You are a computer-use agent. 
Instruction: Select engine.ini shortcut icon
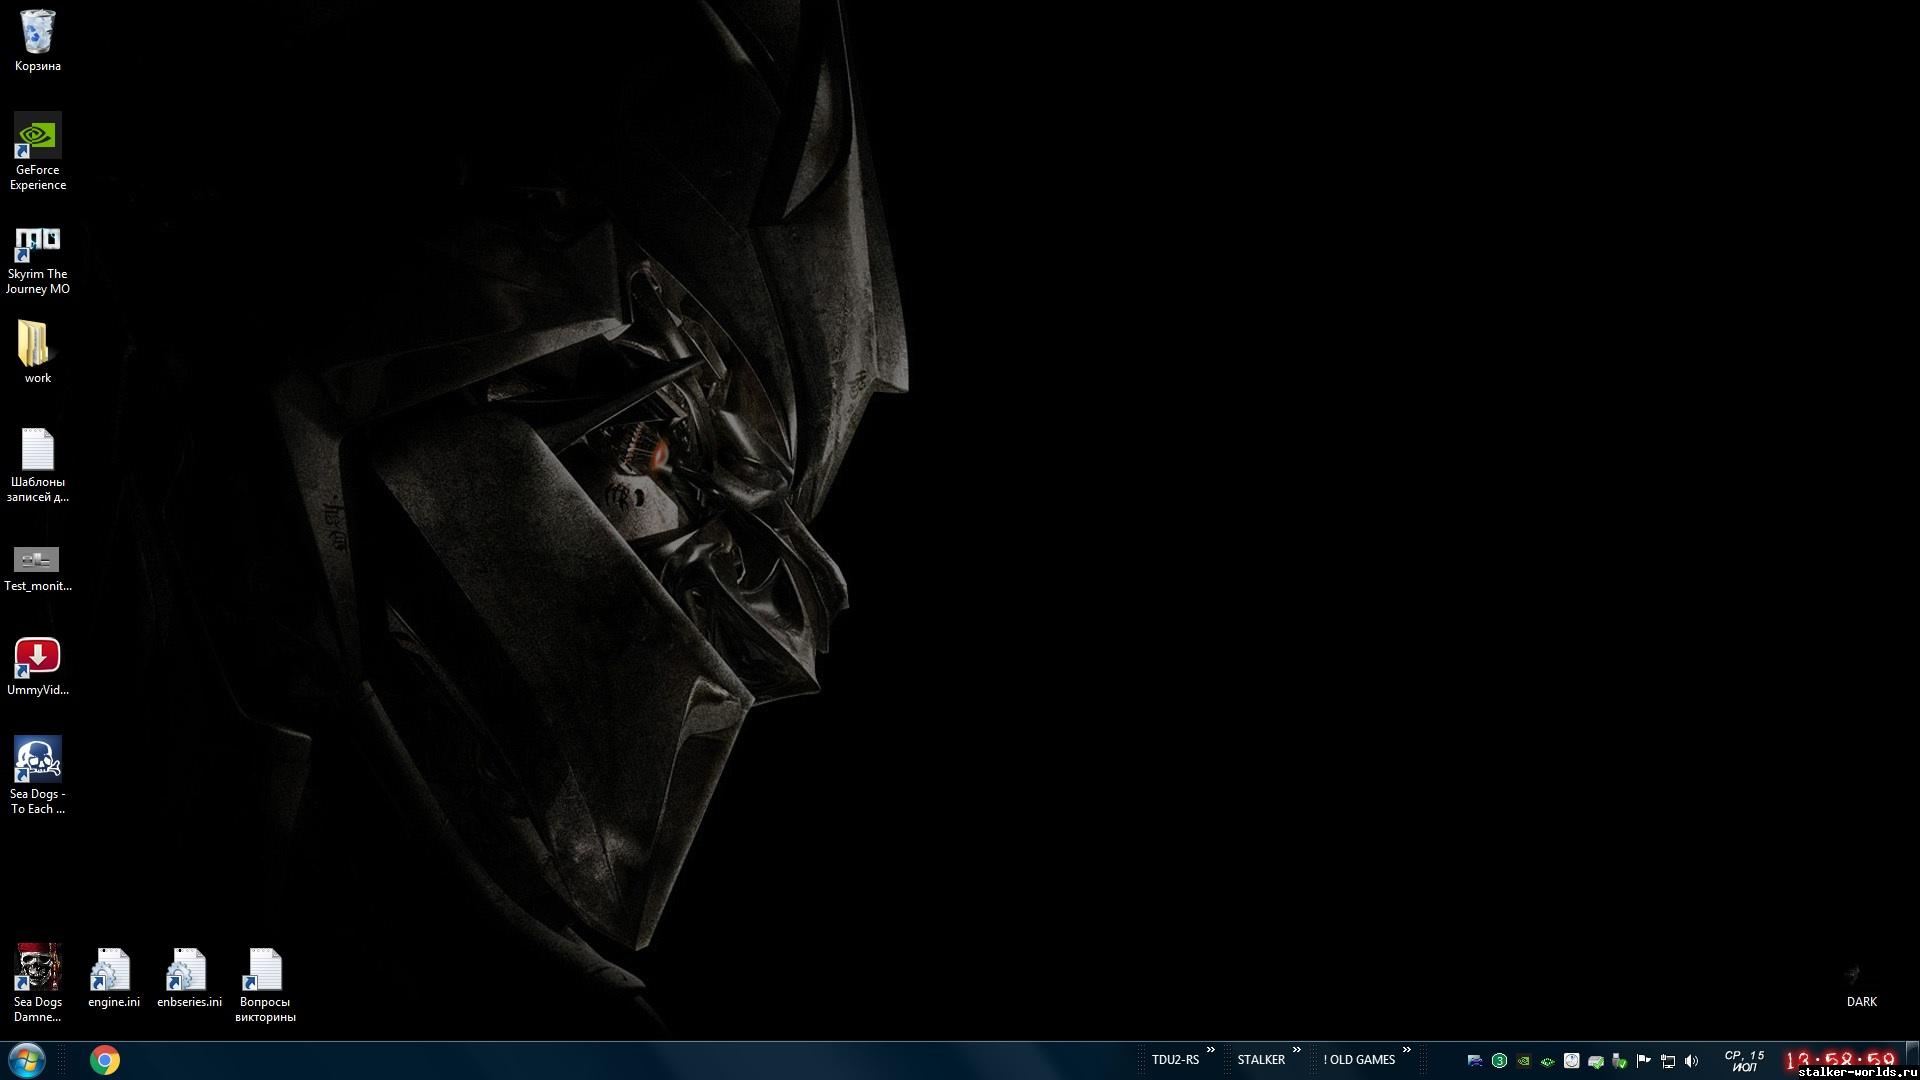pos(113,978)
